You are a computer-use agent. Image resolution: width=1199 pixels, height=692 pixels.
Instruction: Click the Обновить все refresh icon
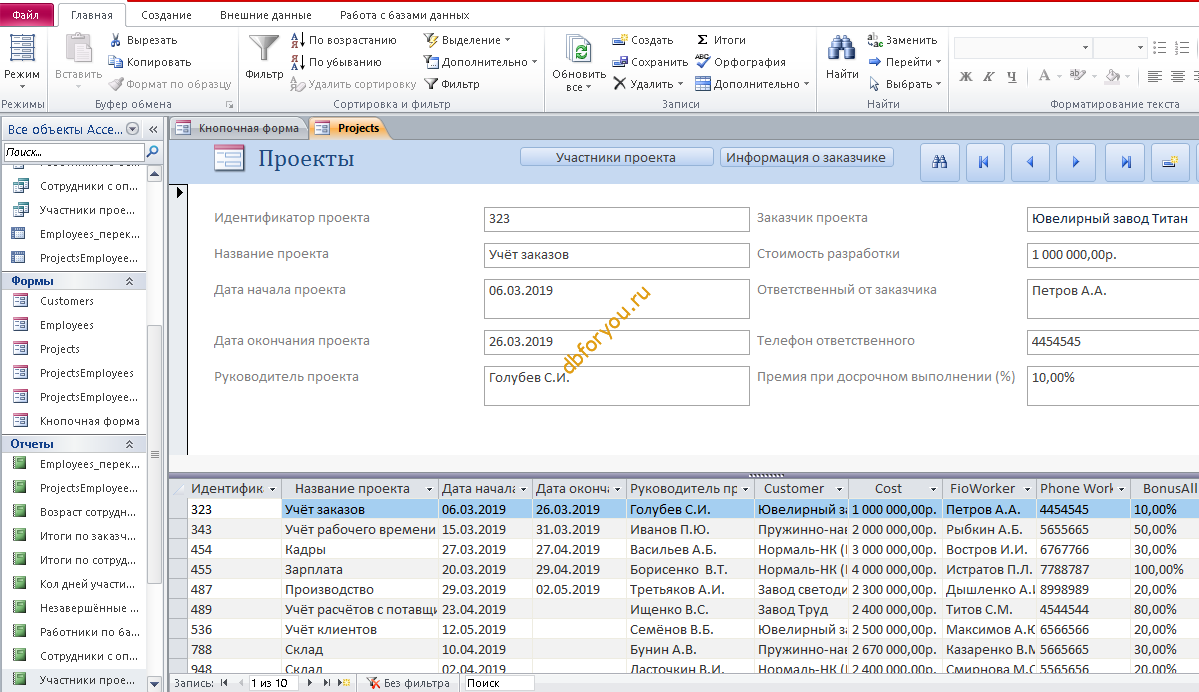579,50
